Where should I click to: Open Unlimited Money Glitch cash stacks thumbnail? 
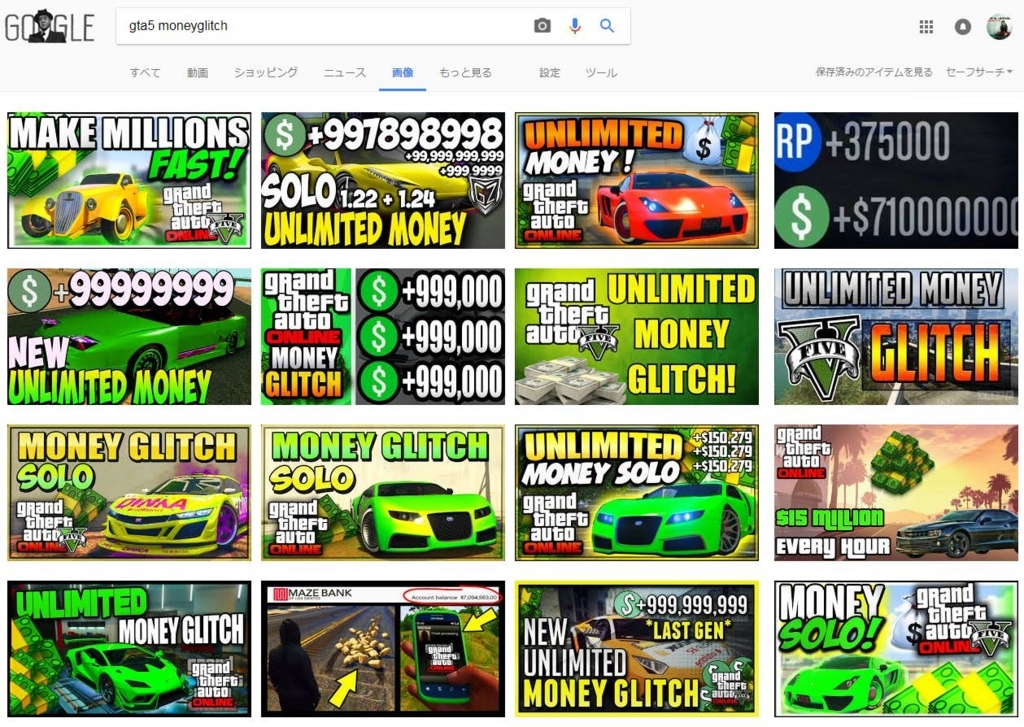637,336
